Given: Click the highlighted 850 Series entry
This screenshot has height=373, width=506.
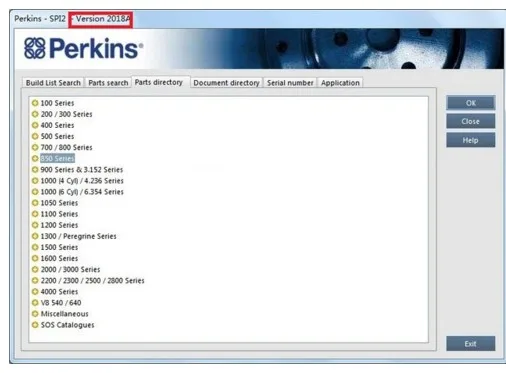Looking at the screenshot, I should [57, 158].
